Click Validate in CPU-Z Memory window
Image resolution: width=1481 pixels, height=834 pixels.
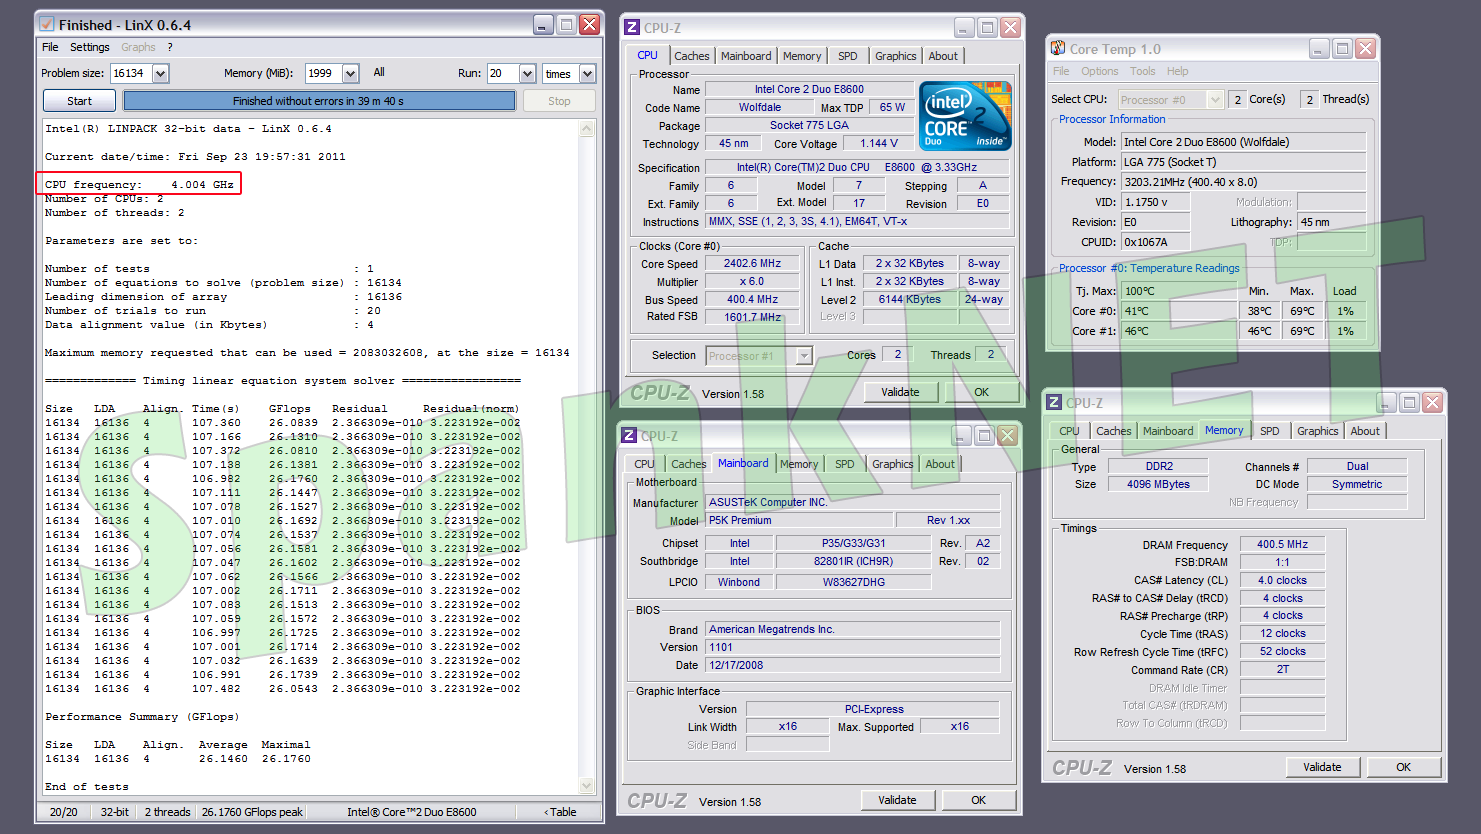[x=1322, y=767]
